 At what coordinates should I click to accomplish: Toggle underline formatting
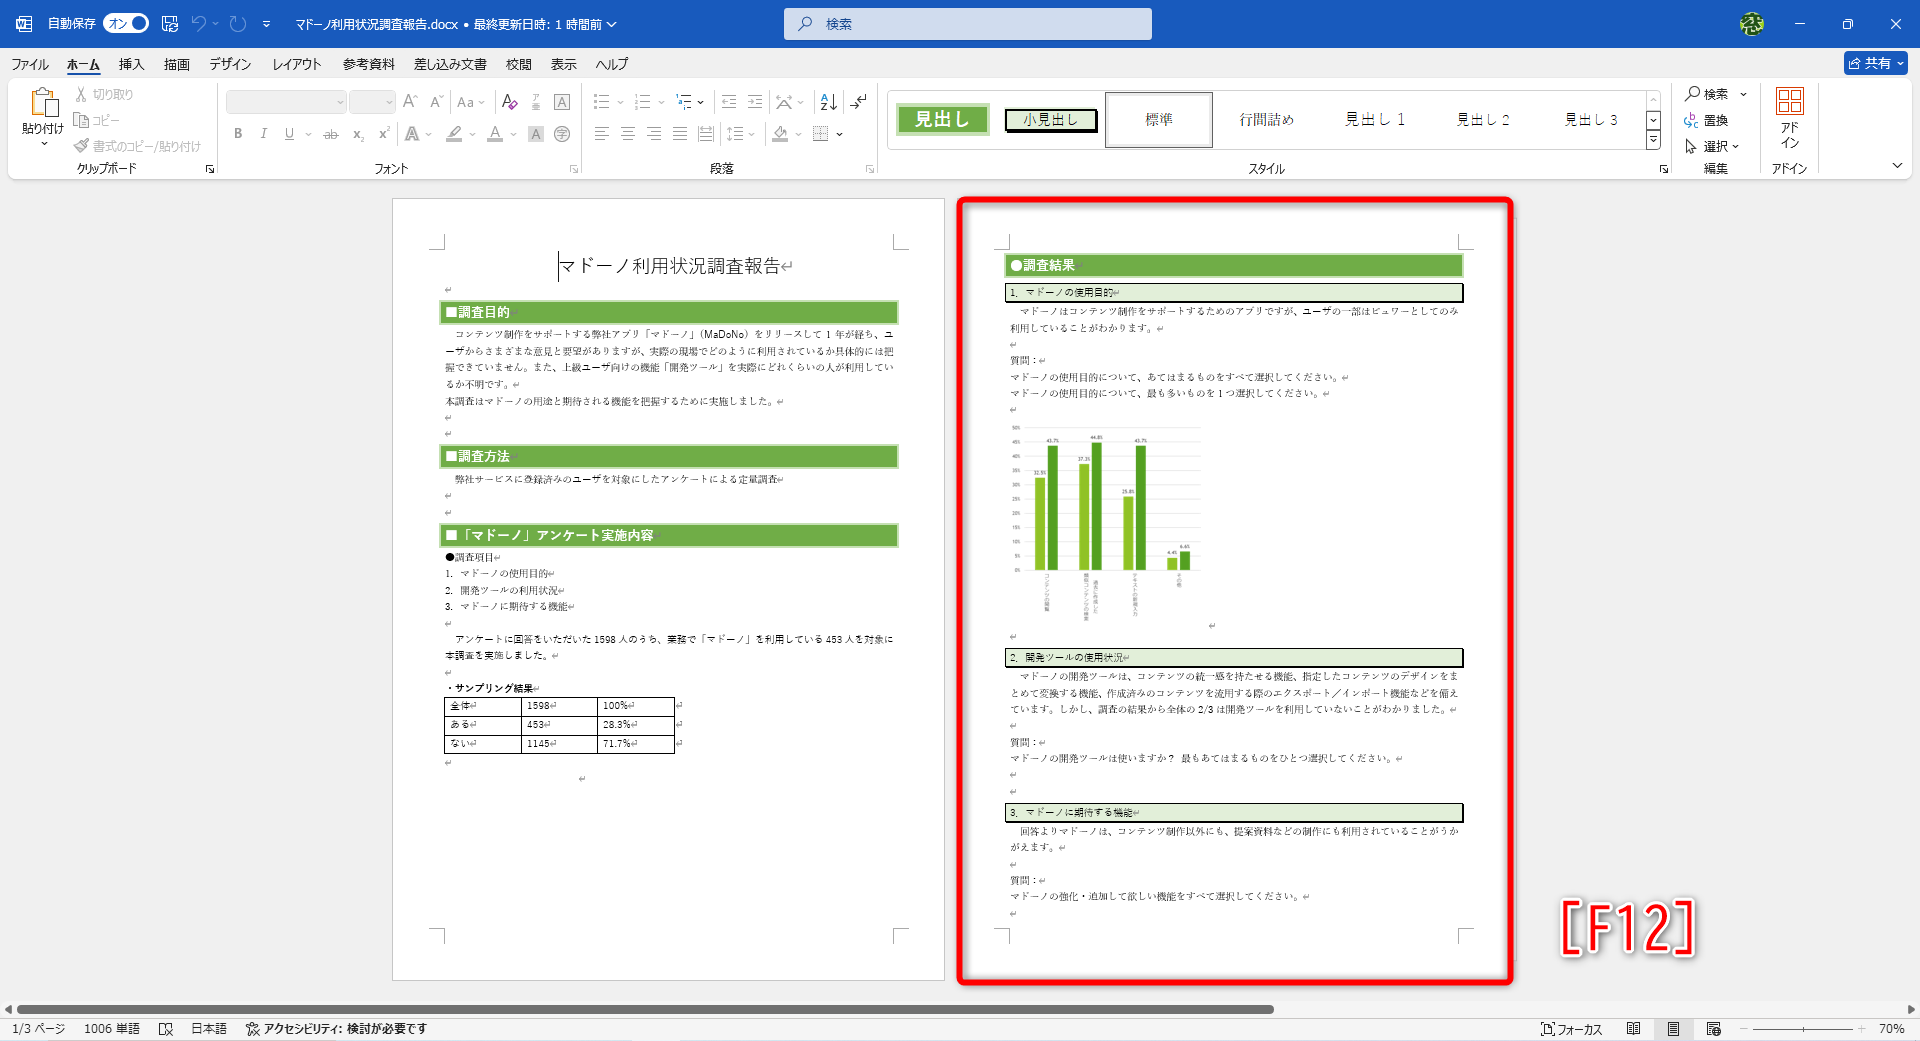click(288, 133)
